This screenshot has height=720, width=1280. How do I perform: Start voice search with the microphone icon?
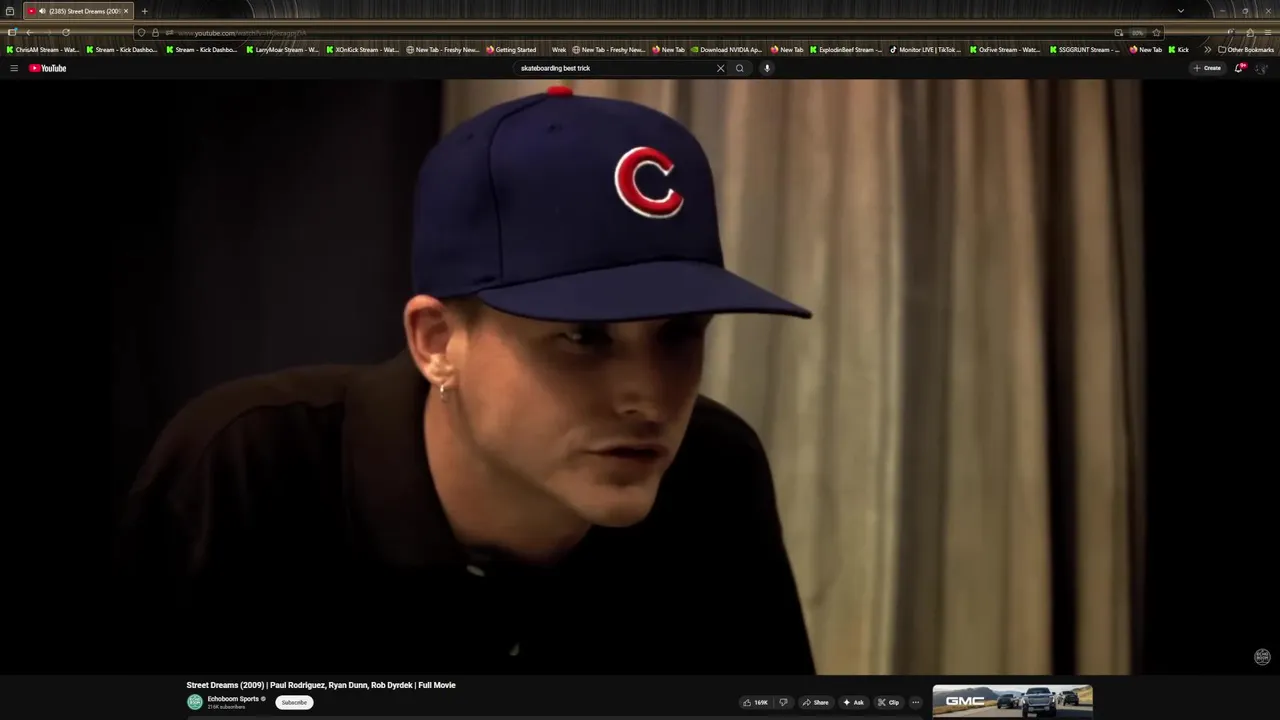tap(767, 68)
